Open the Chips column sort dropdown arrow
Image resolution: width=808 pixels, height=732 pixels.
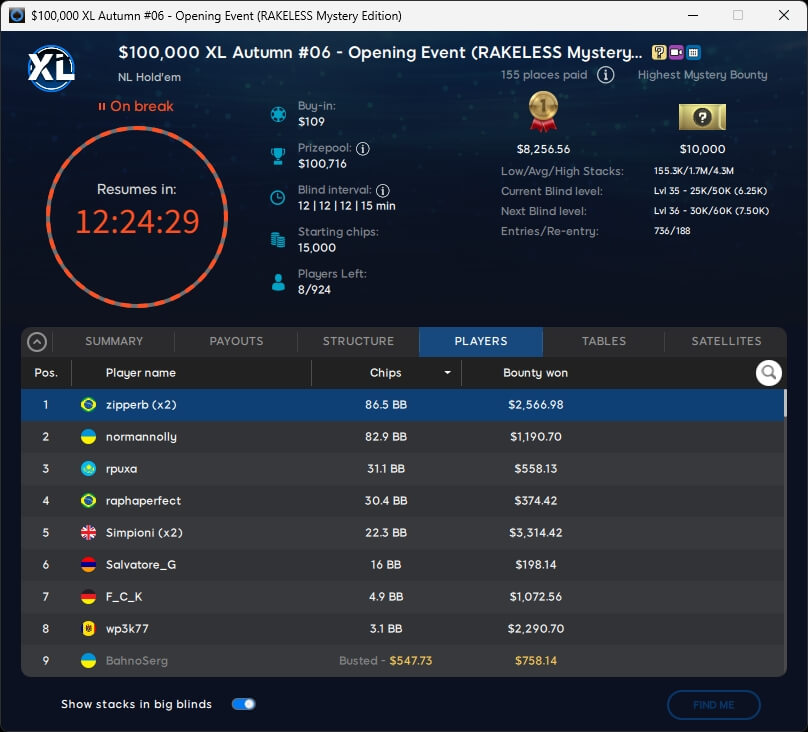(447, 373)
